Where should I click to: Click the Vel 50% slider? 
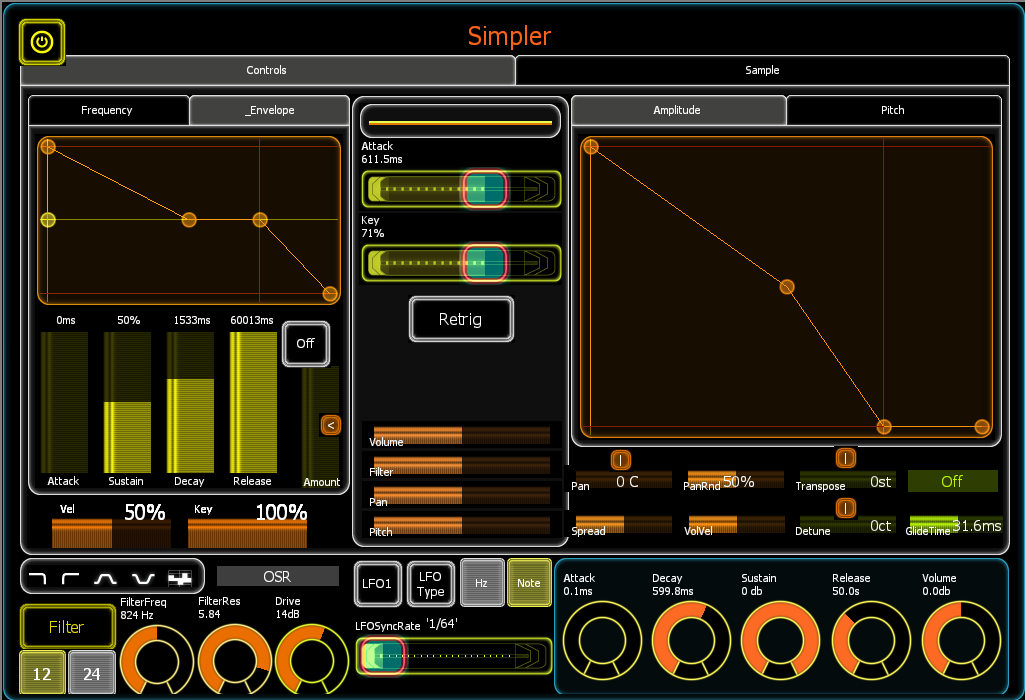pos(111,533)
